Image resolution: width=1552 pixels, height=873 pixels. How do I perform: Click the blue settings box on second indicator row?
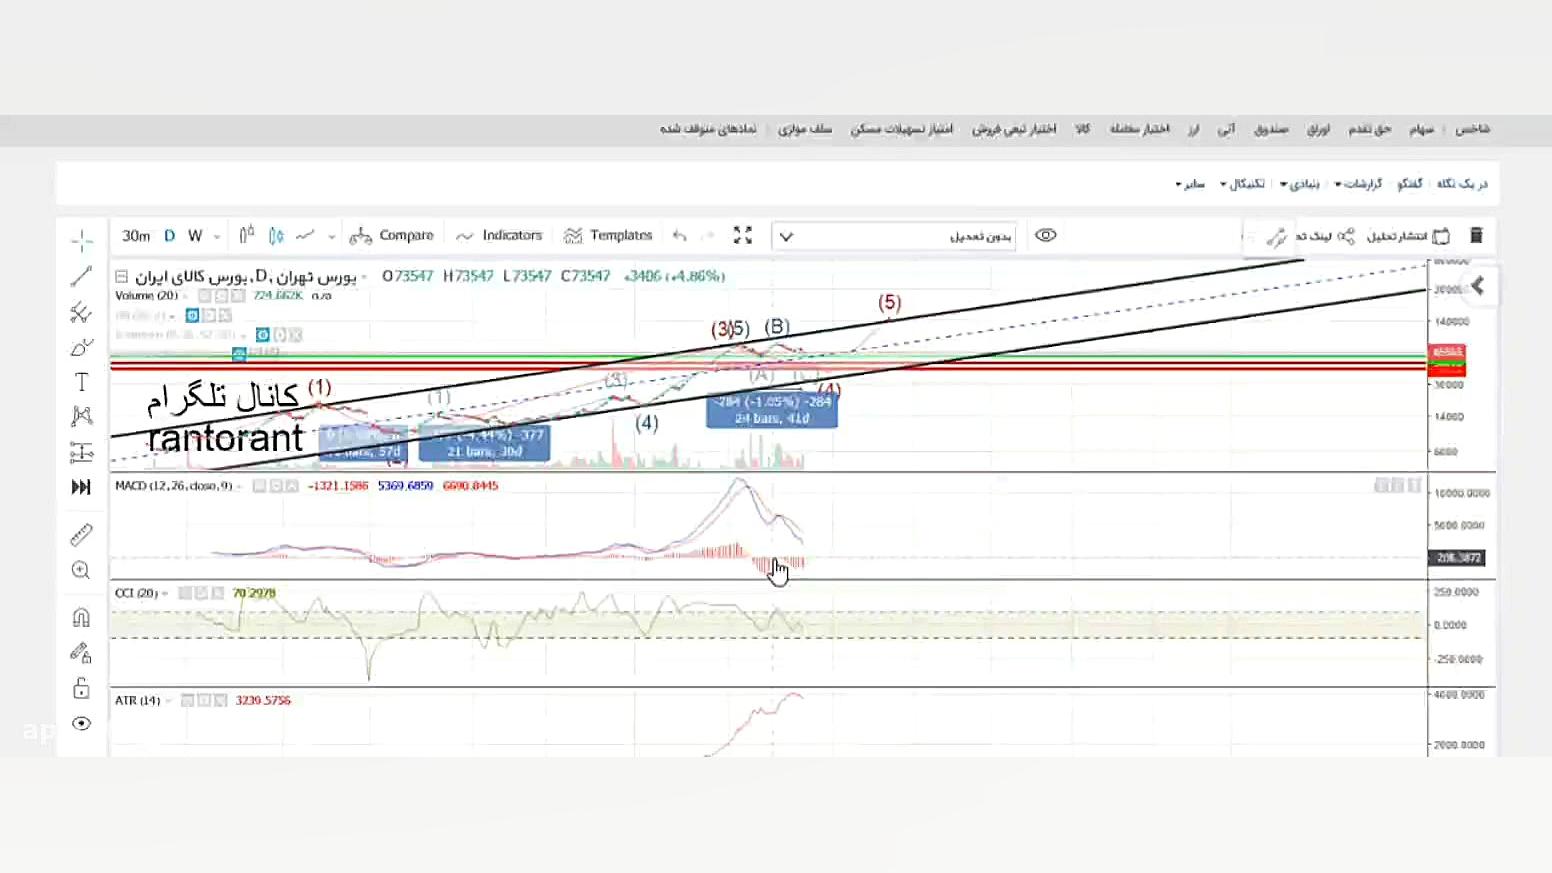[192, 316]
